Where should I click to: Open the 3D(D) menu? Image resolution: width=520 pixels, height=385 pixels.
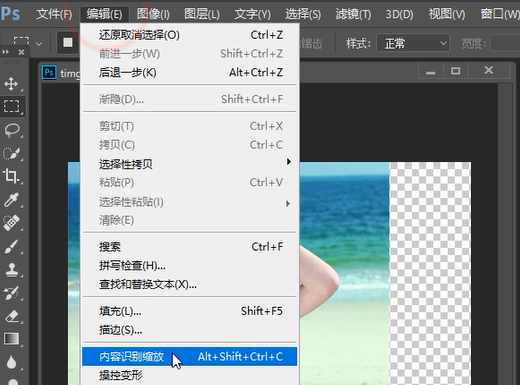click(x=399, y=14)
